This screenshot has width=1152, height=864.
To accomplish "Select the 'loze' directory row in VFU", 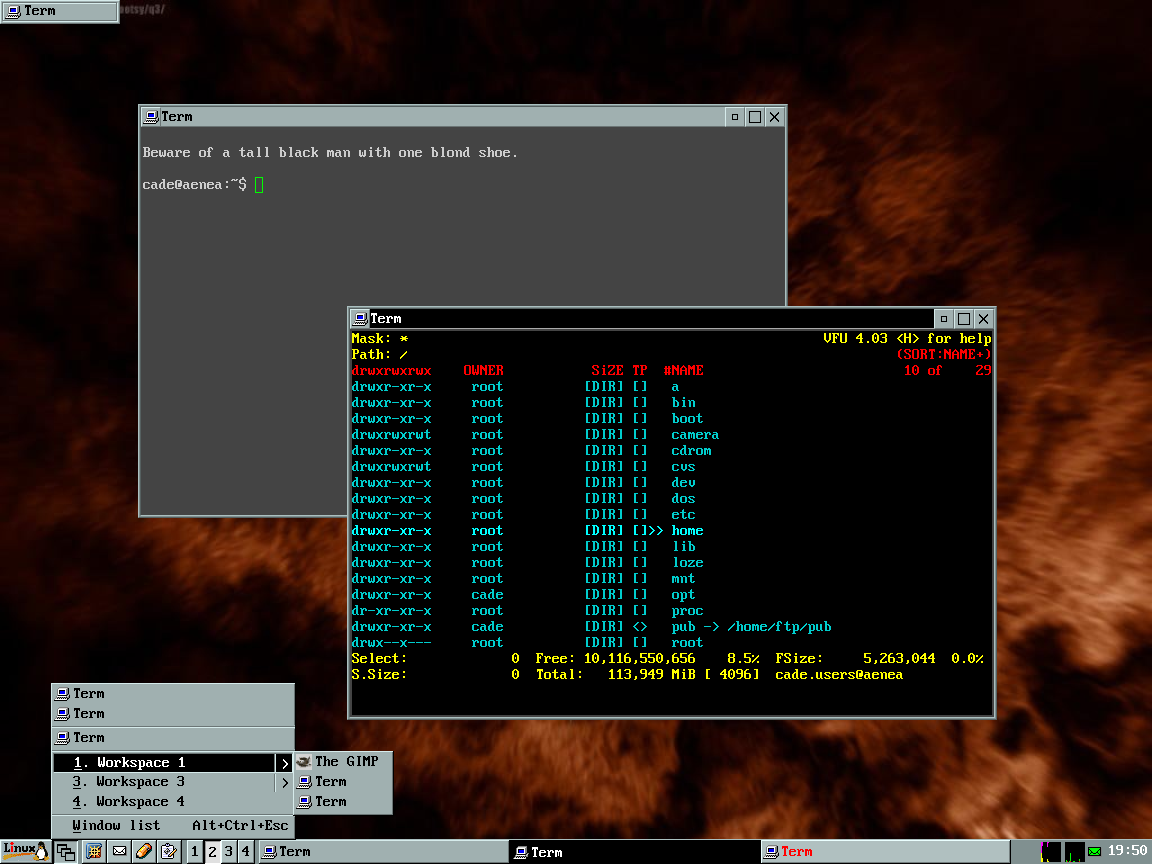I will 672,563.
